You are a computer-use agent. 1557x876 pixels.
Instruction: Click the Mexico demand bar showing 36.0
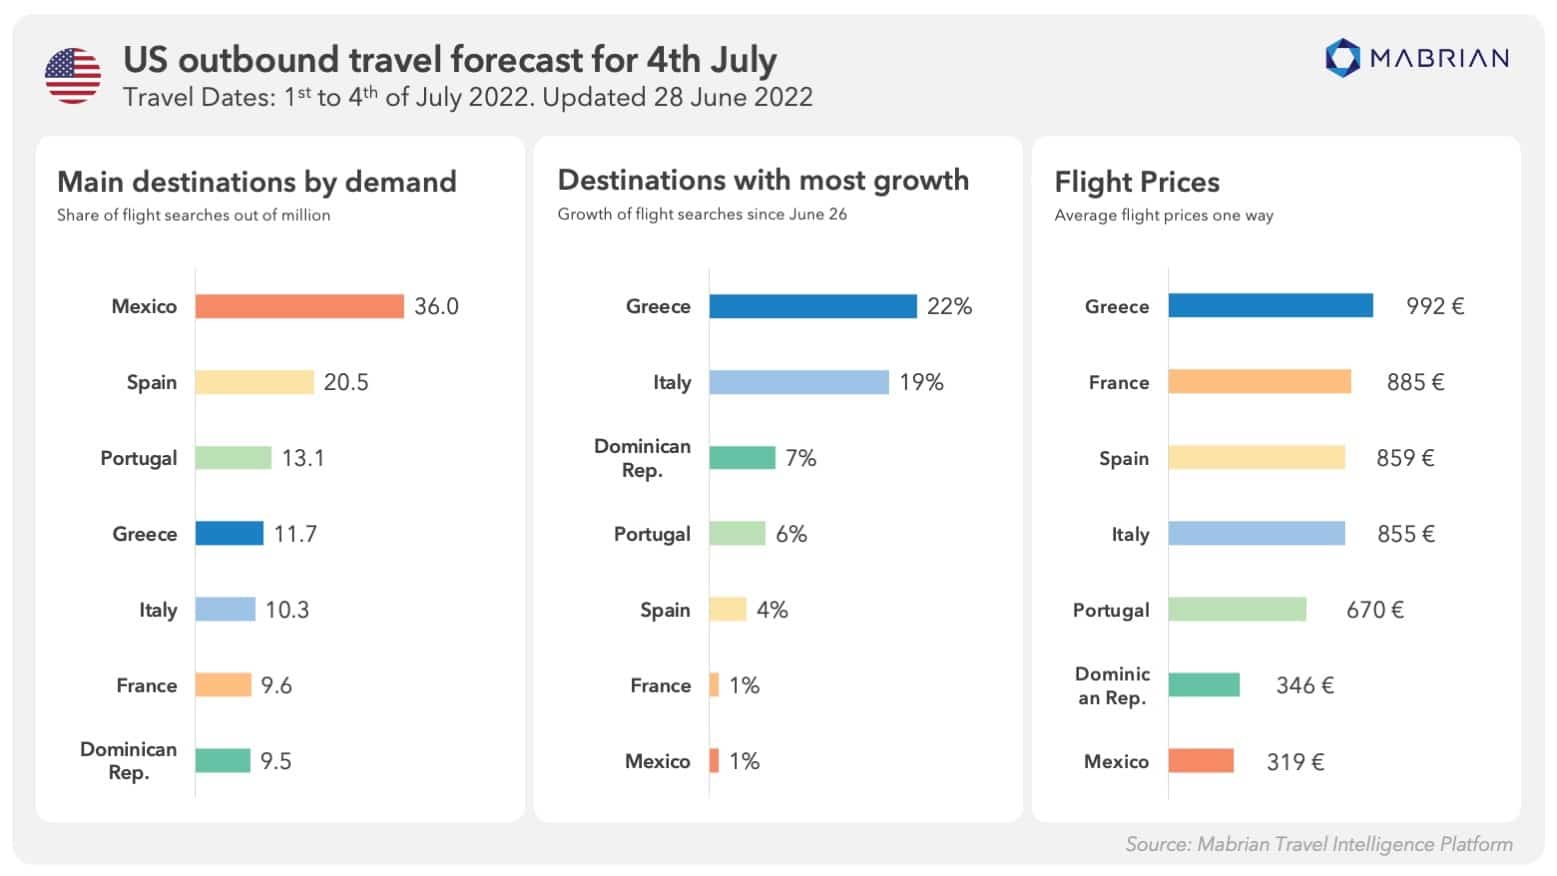click(x=299, y=306)
